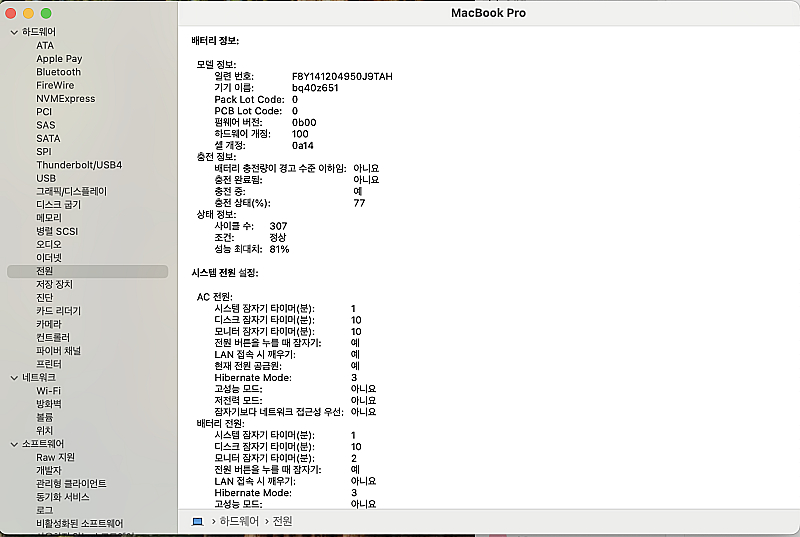The width and height of the screenshot is (800, 537).
Task: Click condition value 정상
Action: [x=278, y=238]
